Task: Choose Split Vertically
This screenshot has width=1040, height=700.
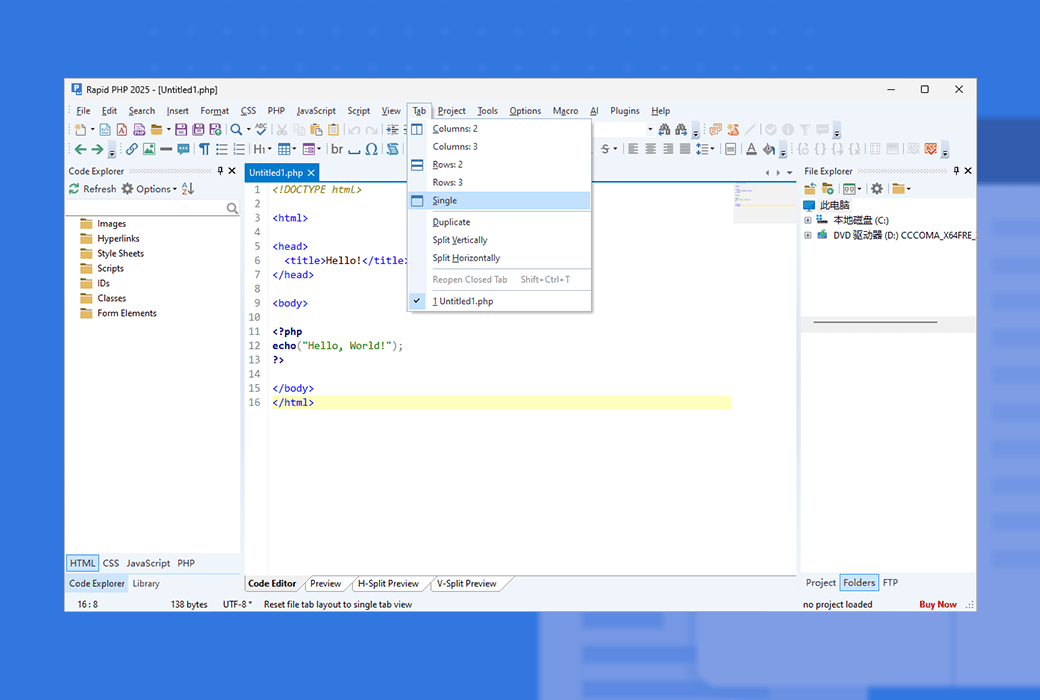Action: click(x=499, y=240)
